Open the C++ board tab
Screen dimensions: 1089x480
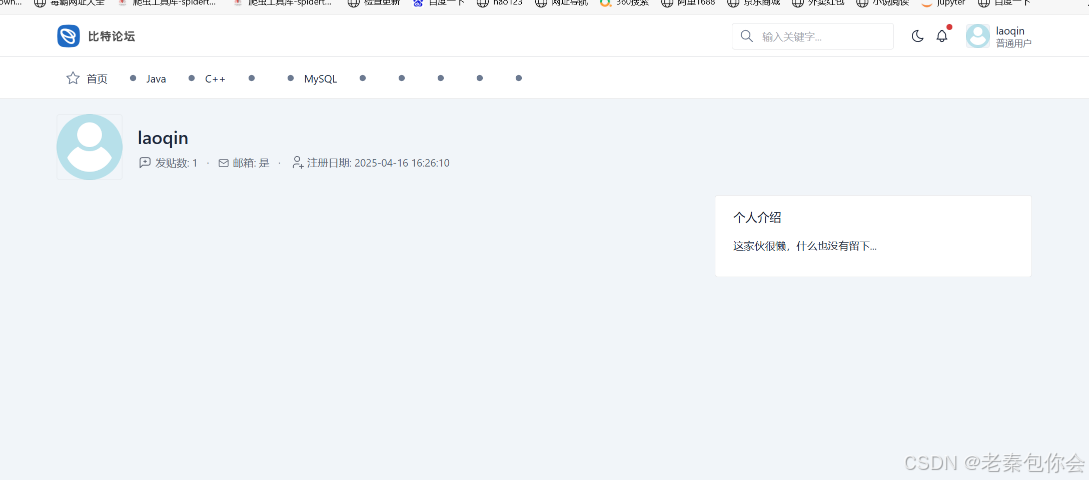(x=215, y=78)
